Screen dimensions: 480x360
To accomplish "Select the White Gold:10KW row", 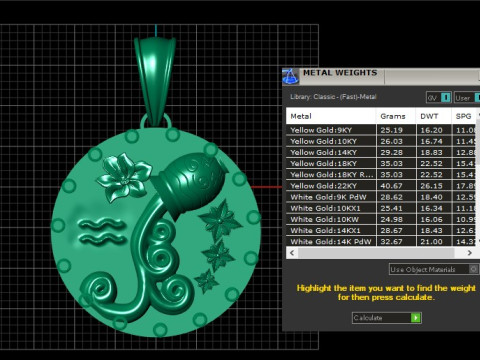I will 381,219.
